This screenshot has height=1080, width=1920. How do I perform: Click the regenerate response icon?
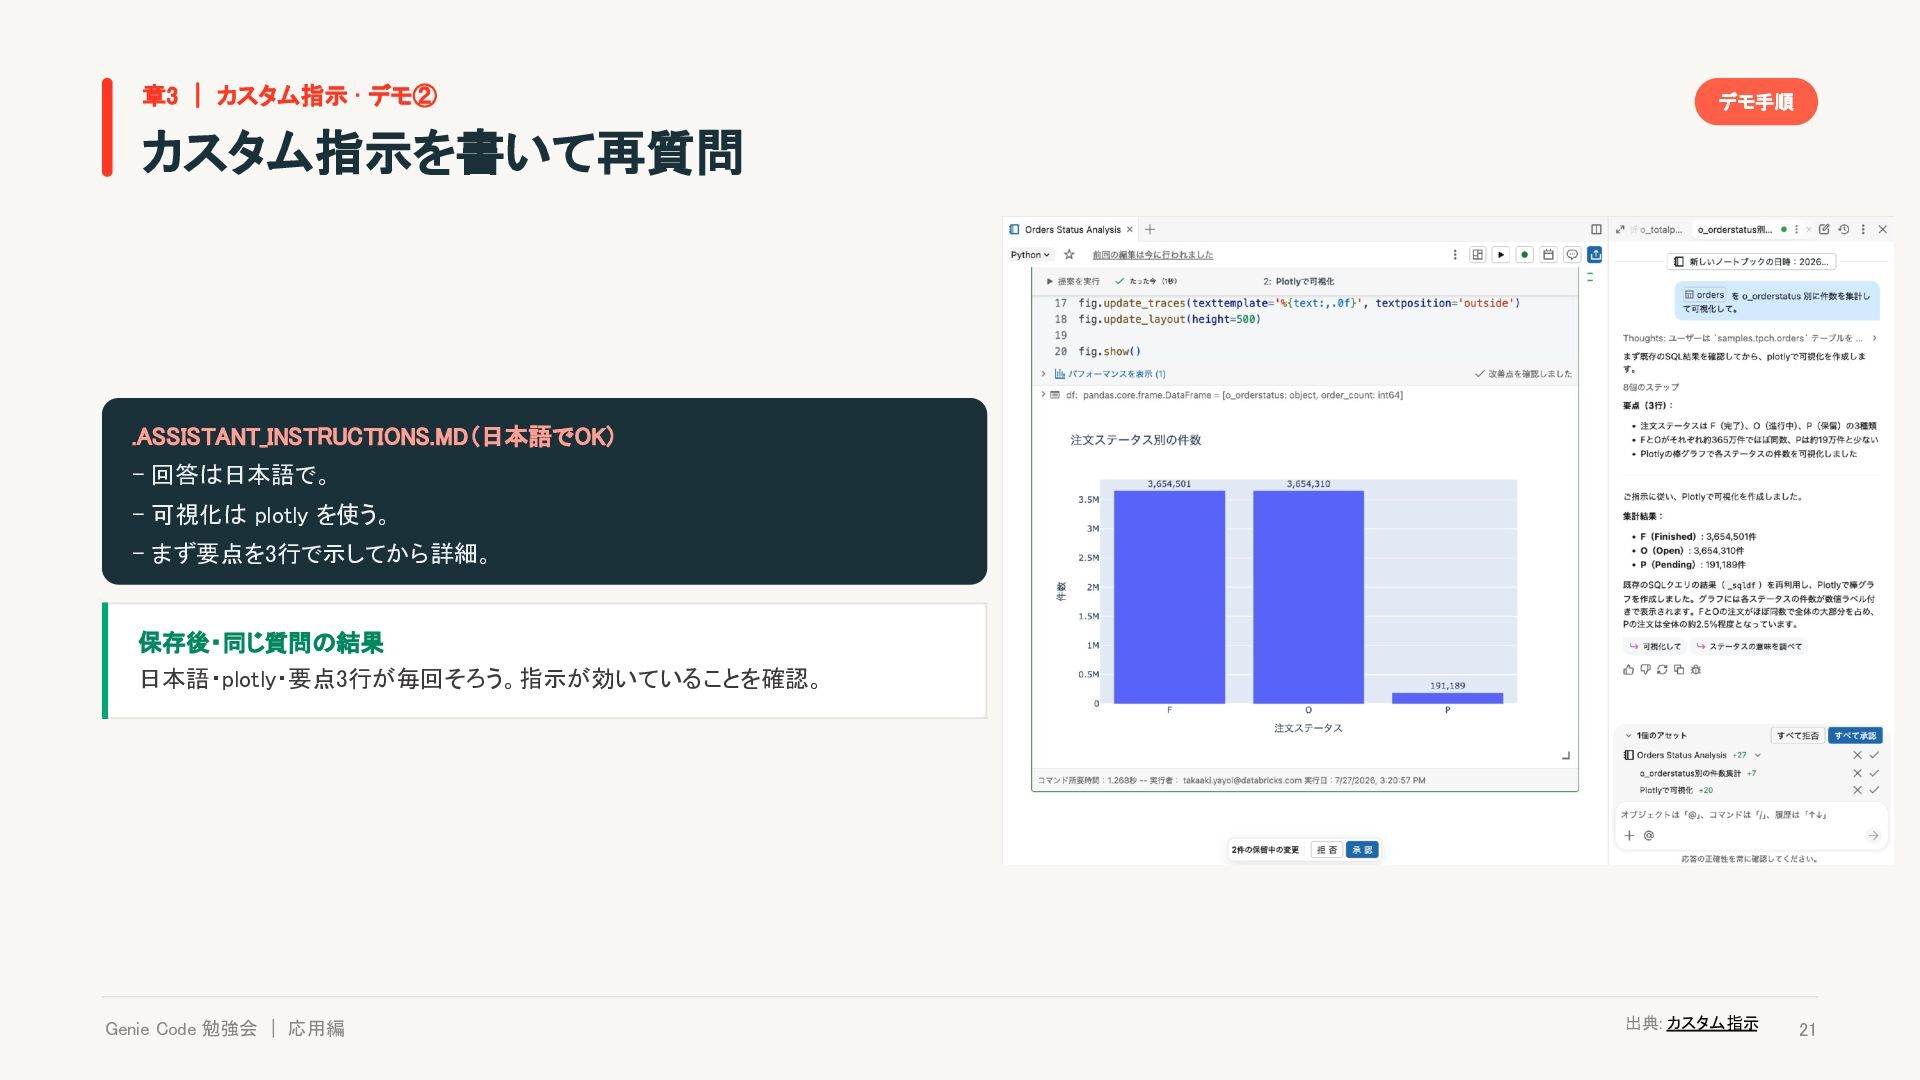(x=1662, y=670)
